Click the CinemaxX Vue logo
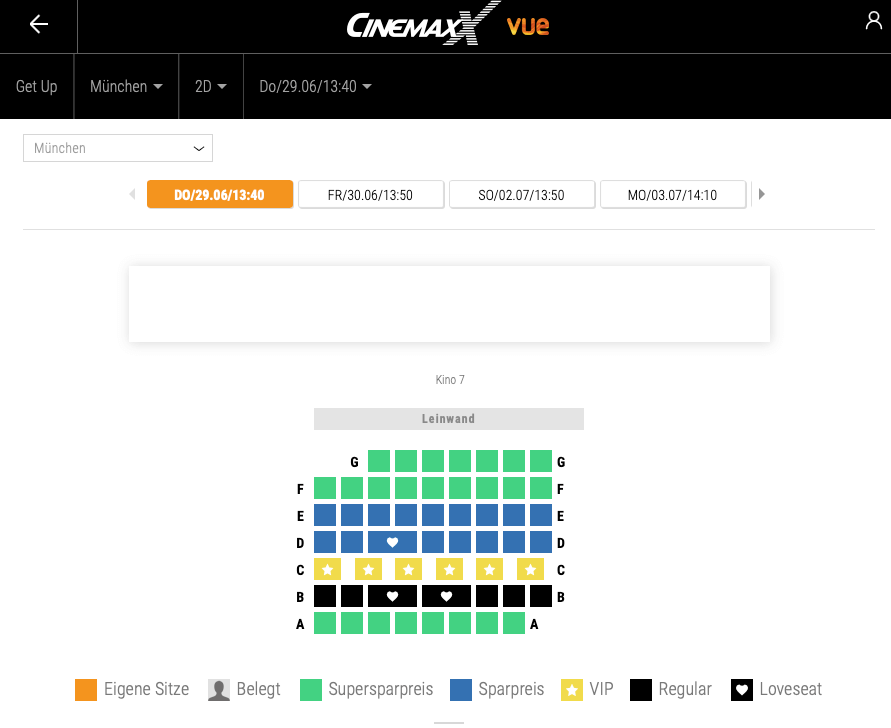The width and height of the screenshot is (891, 728). (448, 25)
